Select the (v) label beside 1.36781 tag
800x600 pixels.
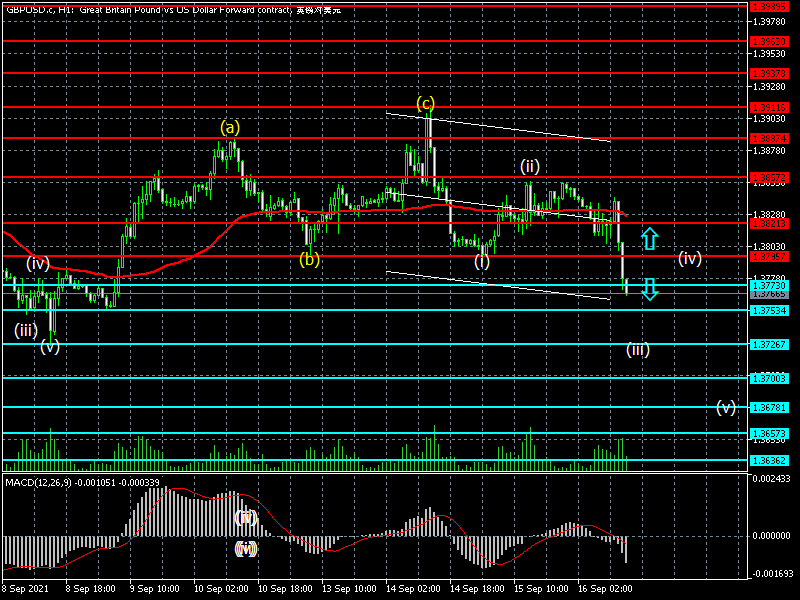(726, 407)
